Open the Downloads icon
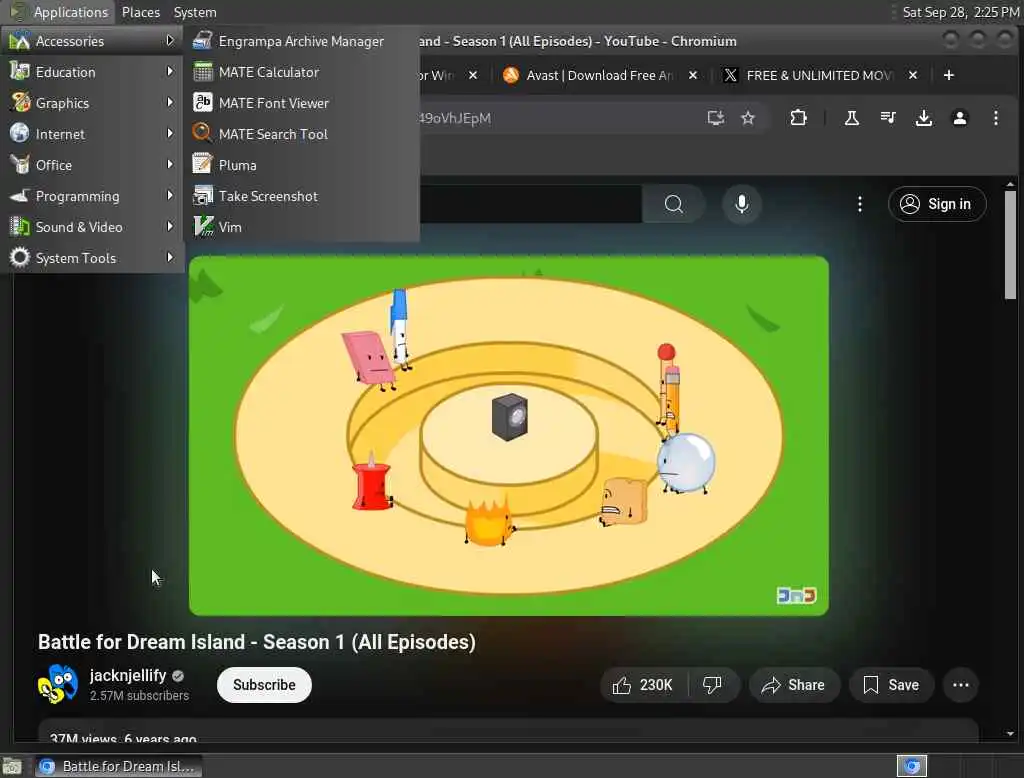Screen dimensions: 1024x778 (923, 118)
